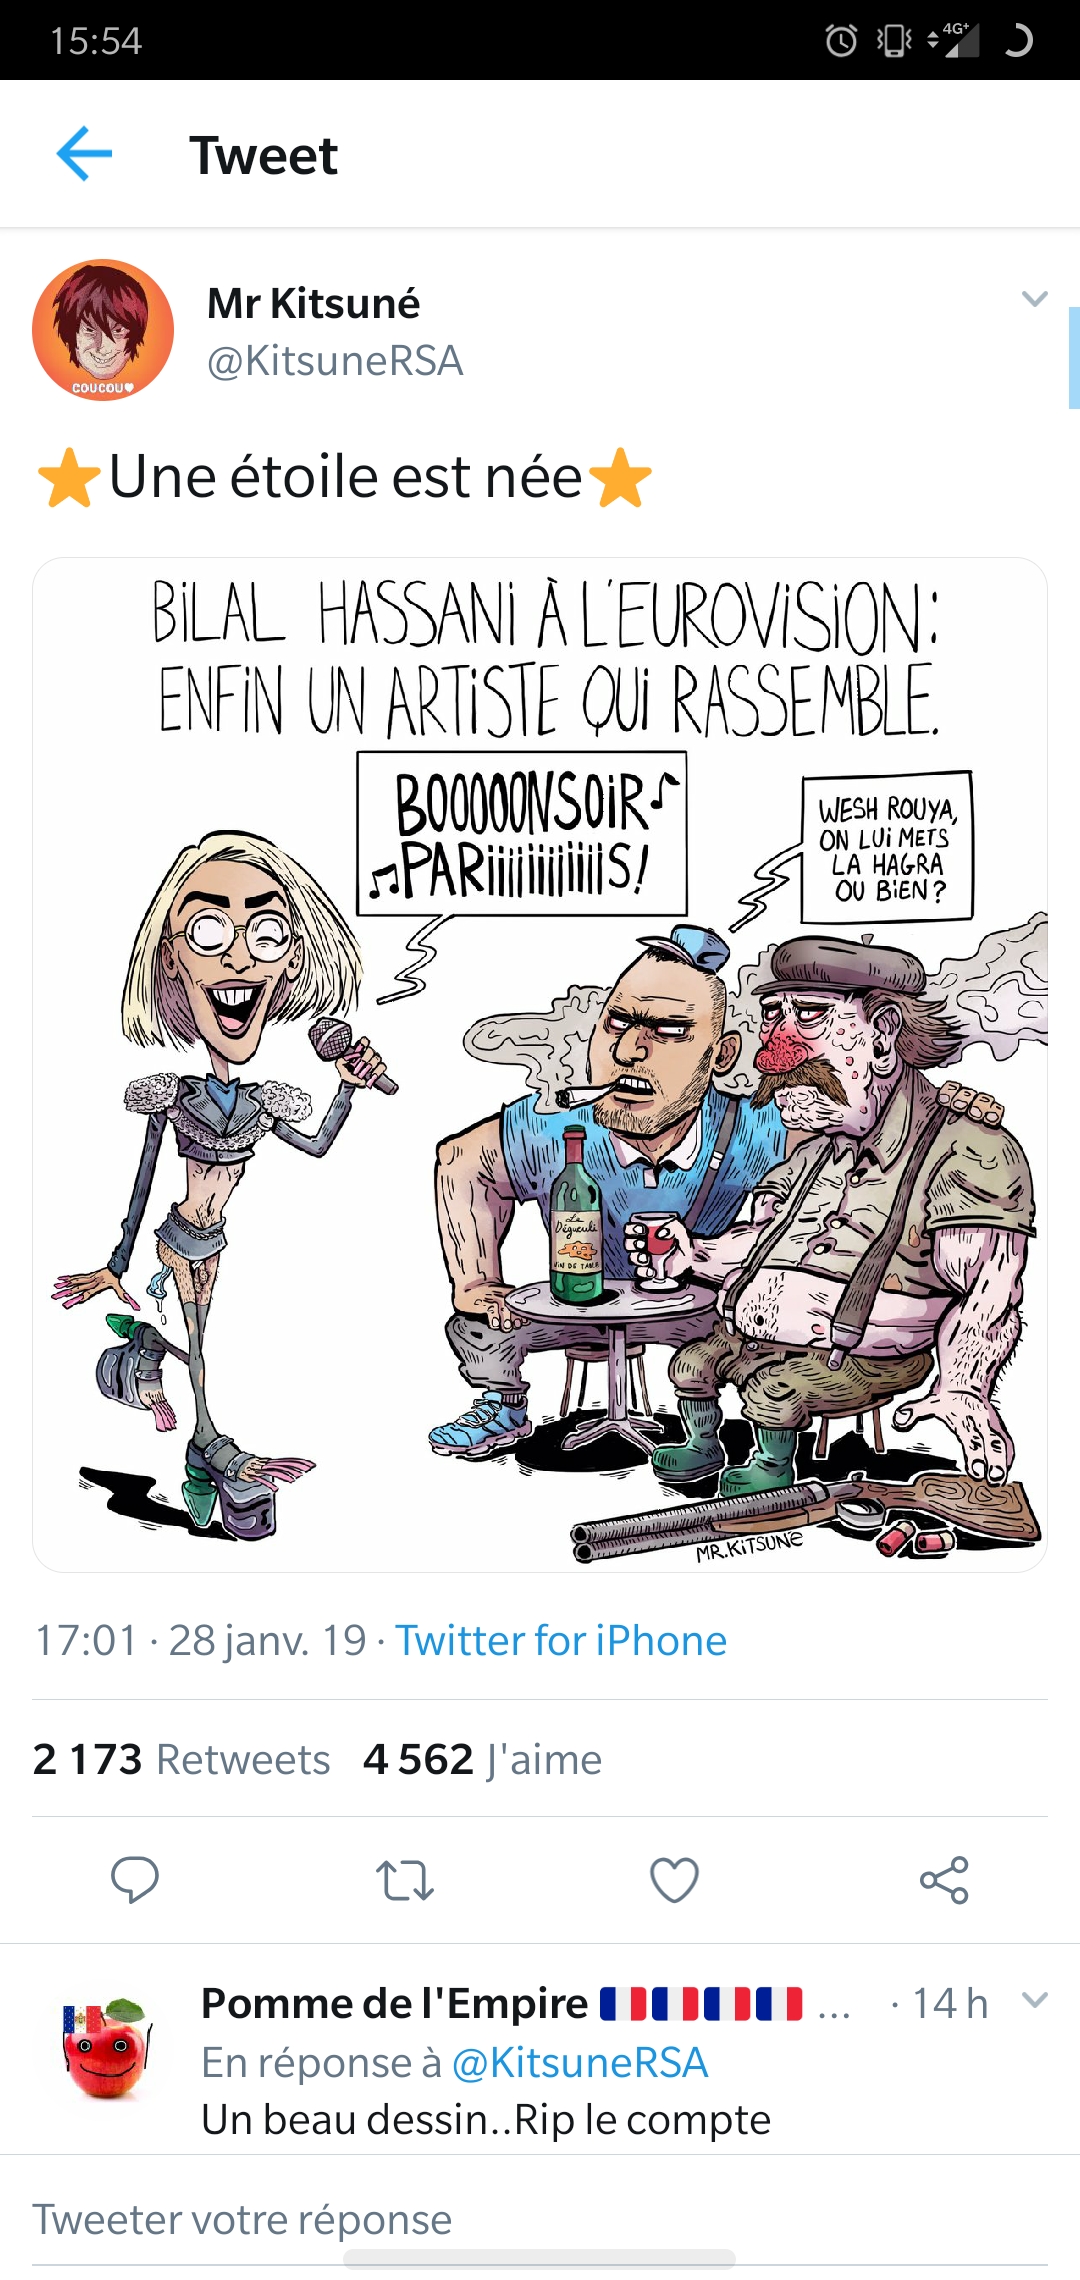View the 2 173 Retweets list

point(181,1759)
